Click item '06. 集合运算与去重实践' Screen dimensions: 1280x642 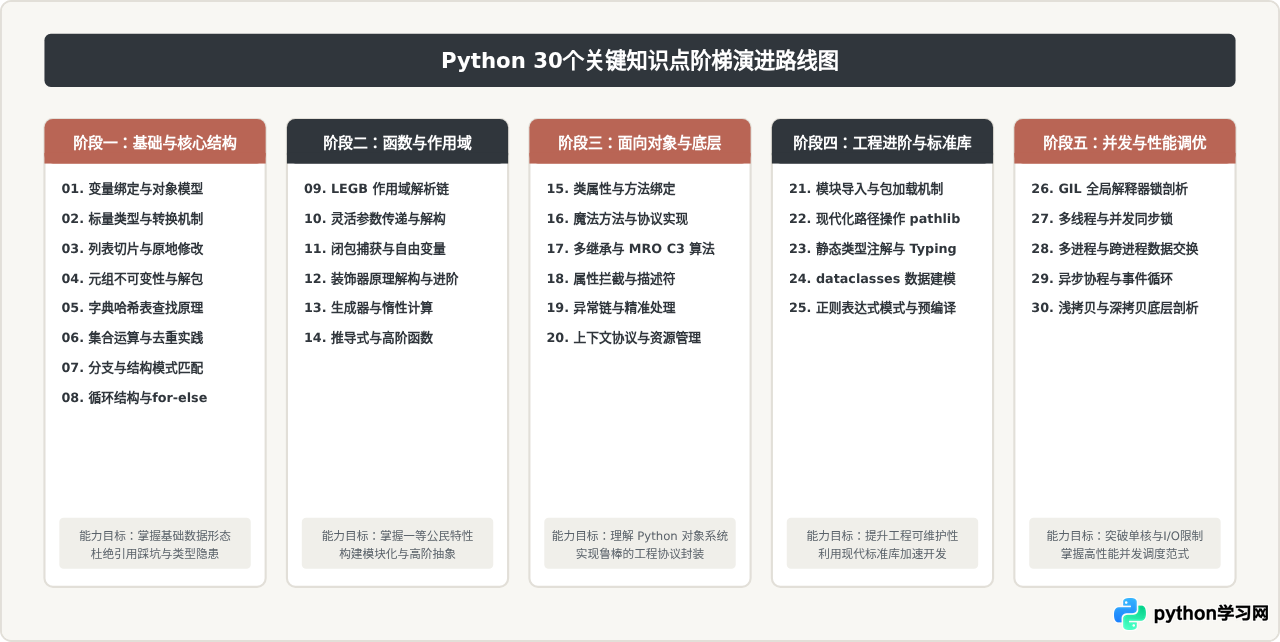pyautogui.click(x=132, y=338)
